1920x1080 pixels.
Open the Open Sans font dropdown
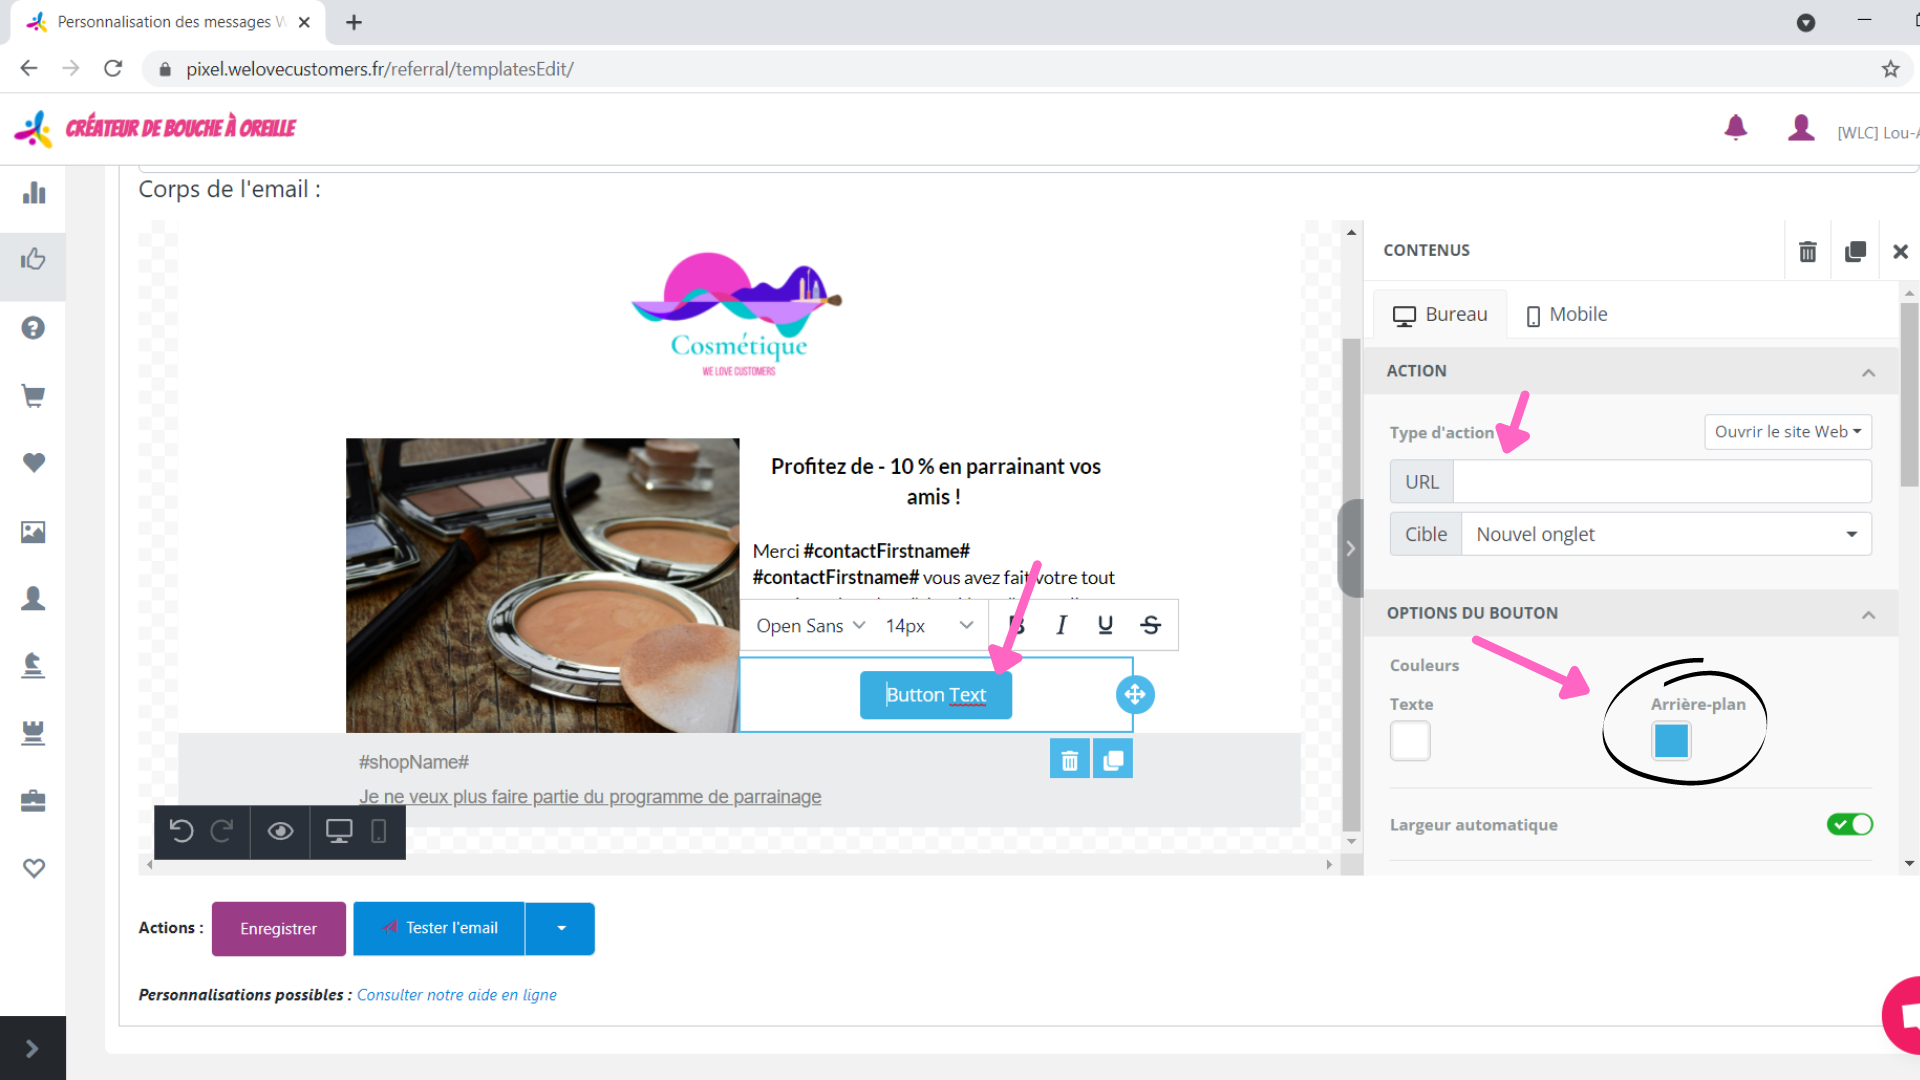810,626
